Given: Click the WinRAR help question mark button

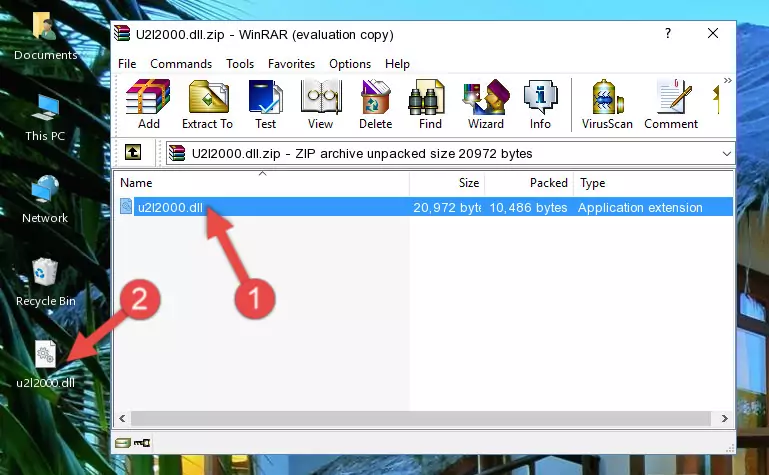Looking at the screenshot, I should tap(667, 33).
